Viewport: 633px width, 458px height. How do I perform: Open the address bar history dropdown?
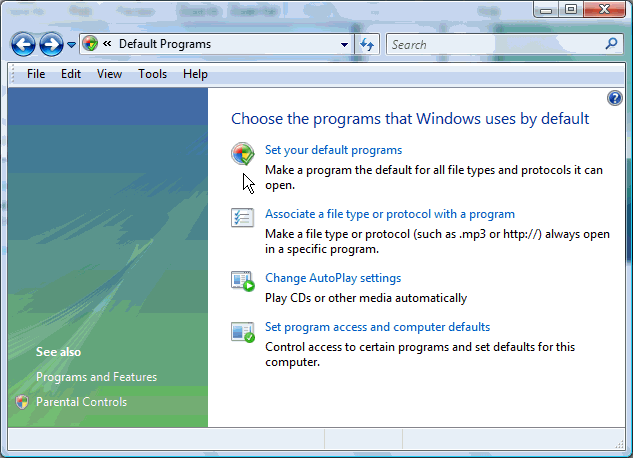344,44
